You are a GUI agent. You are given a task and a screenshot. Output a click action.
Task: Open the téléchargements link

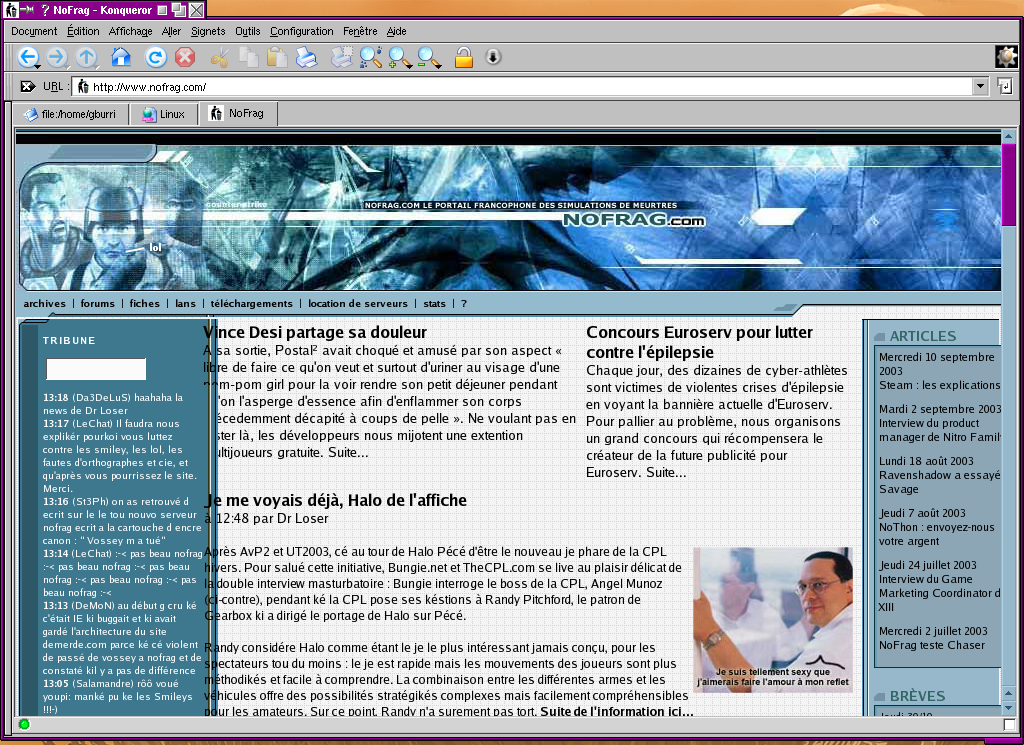[251, 304]
